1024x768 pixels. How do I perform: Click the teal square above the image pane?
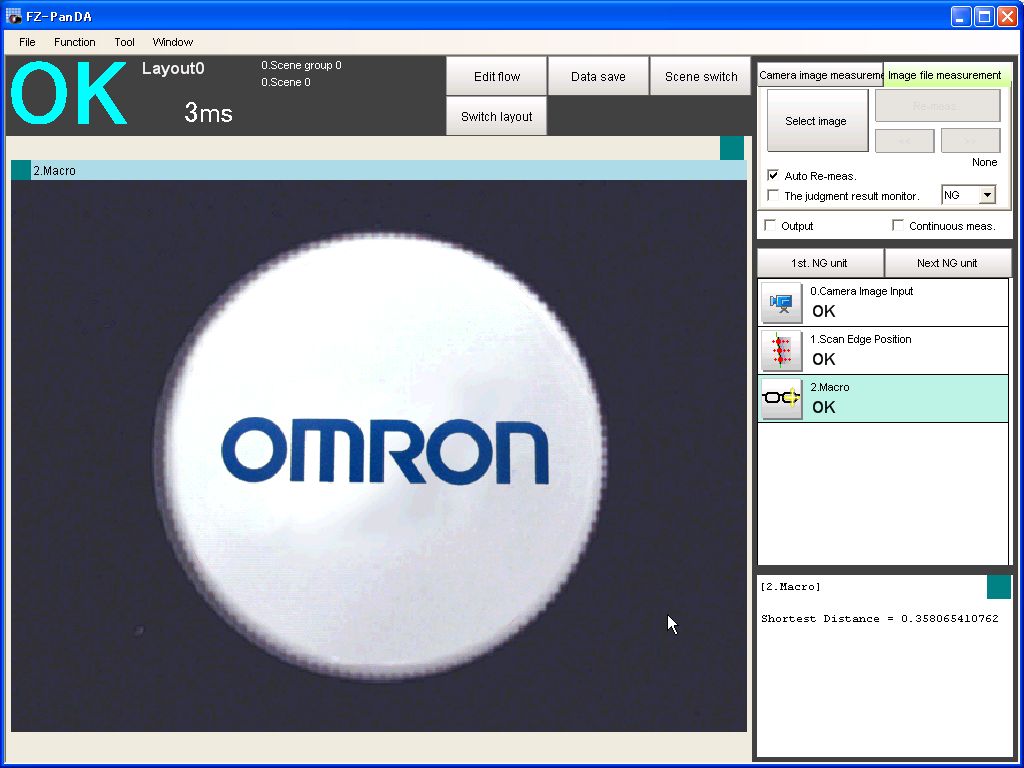pos(732,148)
